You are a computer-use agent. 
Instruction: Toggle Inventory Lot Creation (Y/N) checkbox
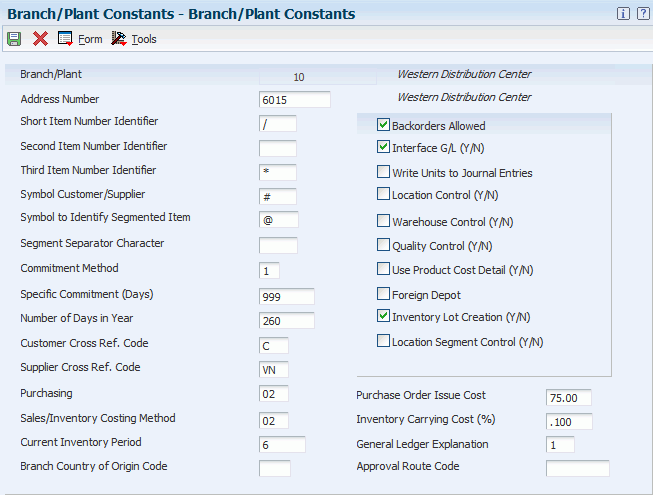(x=383, y=316)
